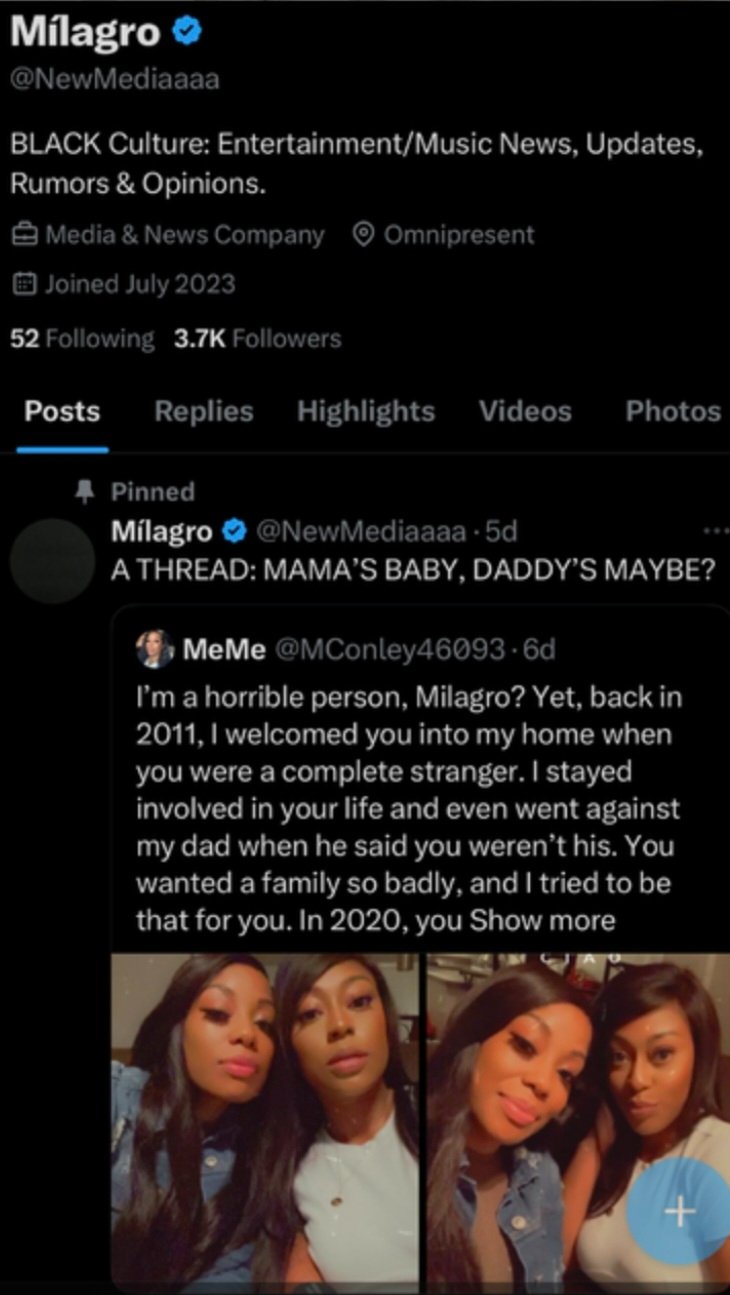Click the calendar icon beside Joined July 2023
The image size is (730, 1295).
[24, 284]
